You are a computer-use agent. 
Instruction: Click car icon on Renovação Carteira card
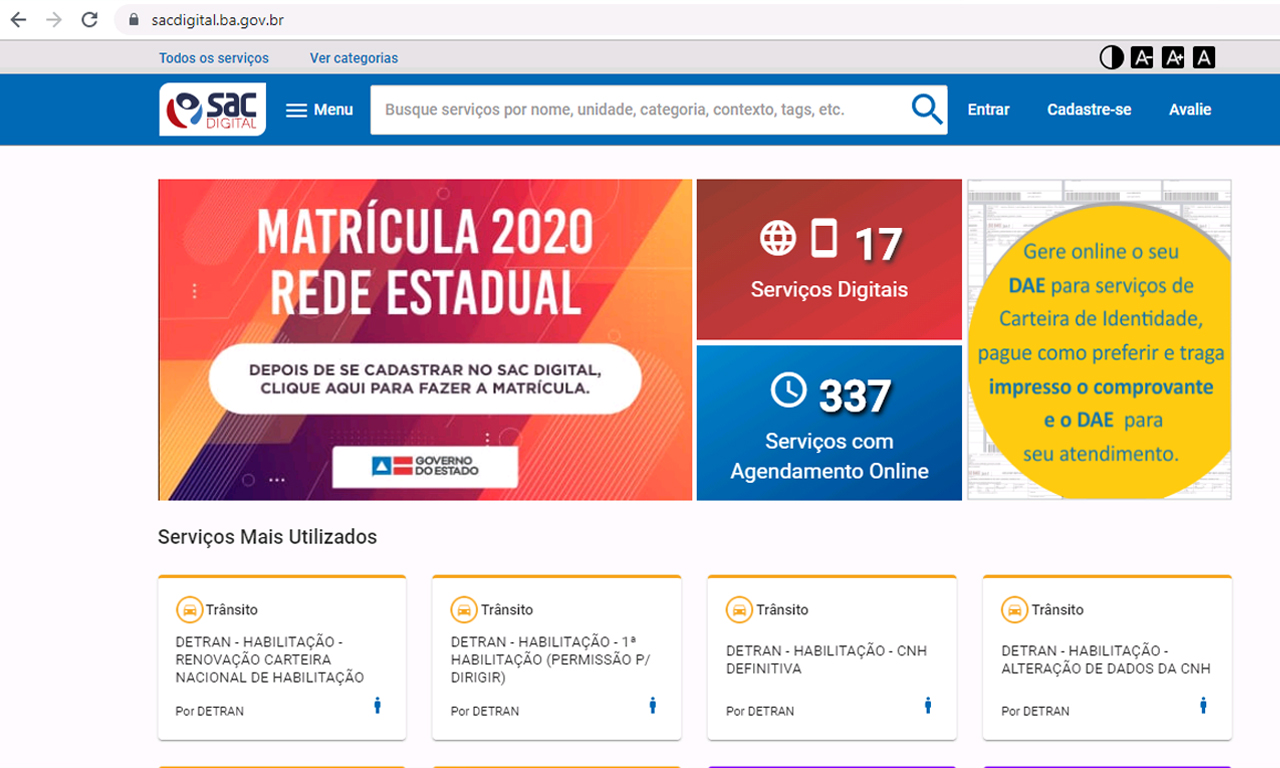[188, 609]
